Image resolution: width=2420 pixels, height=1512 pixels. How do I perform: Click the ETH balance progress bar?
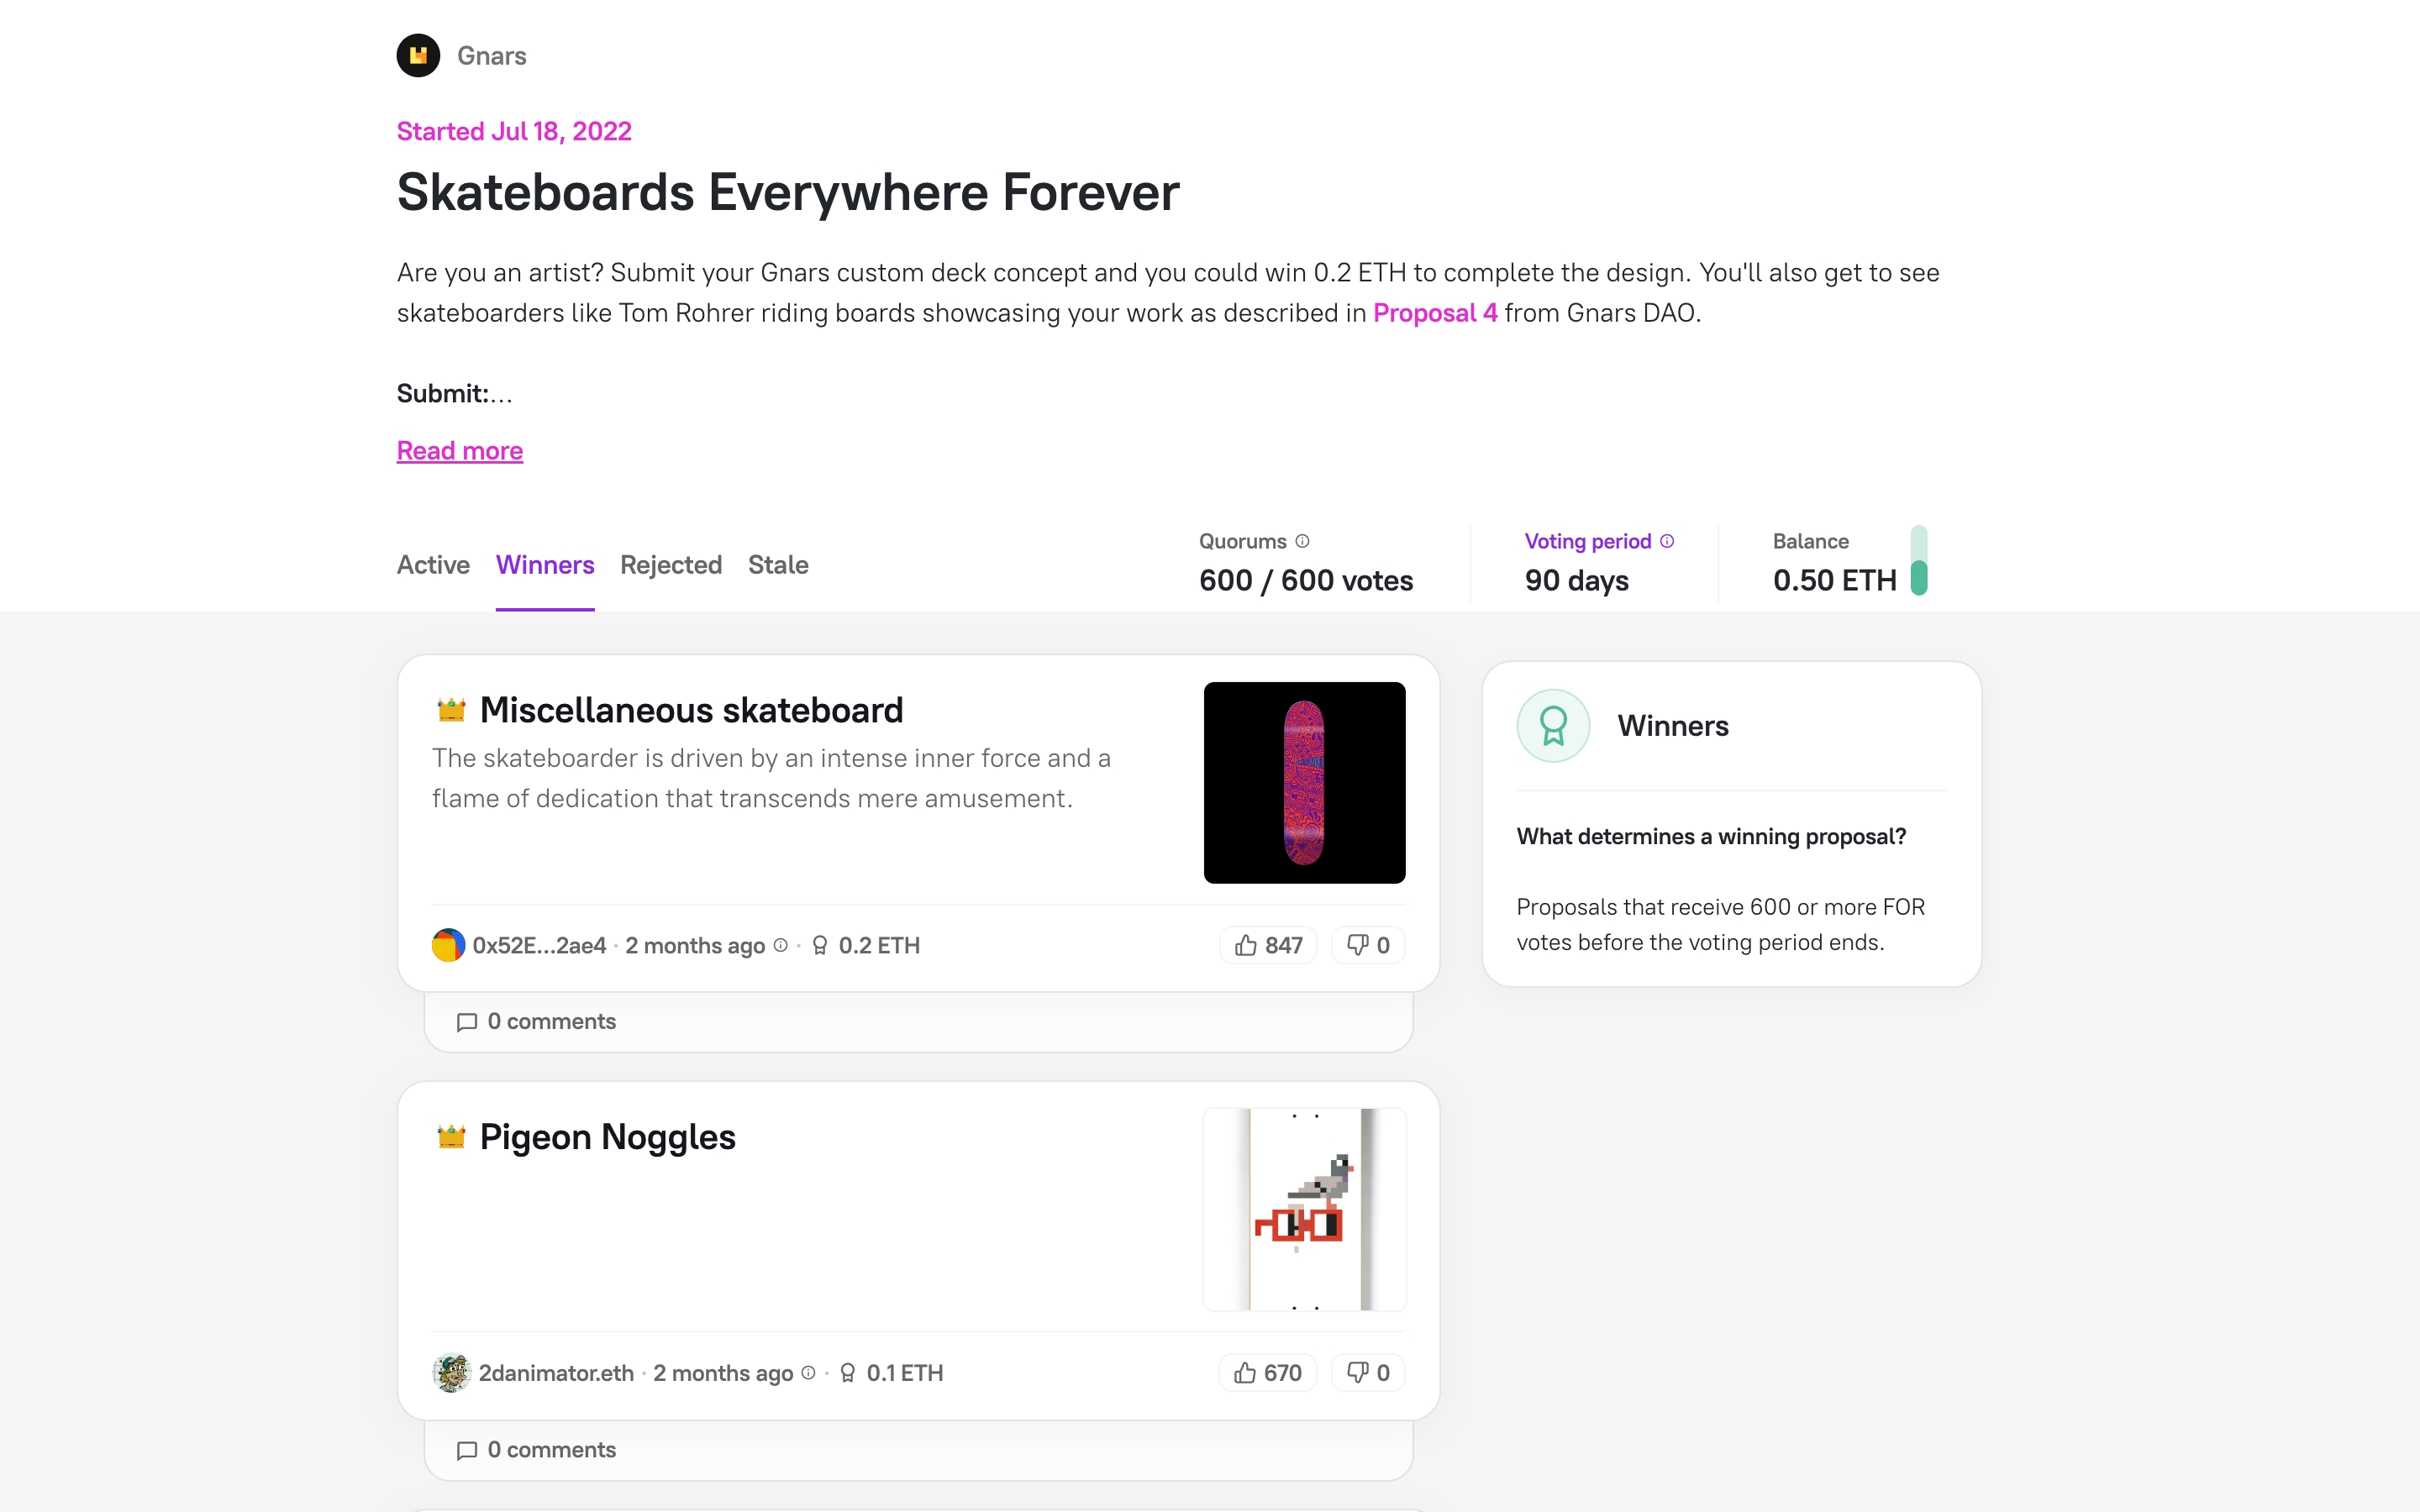(x=1918, y=561)
